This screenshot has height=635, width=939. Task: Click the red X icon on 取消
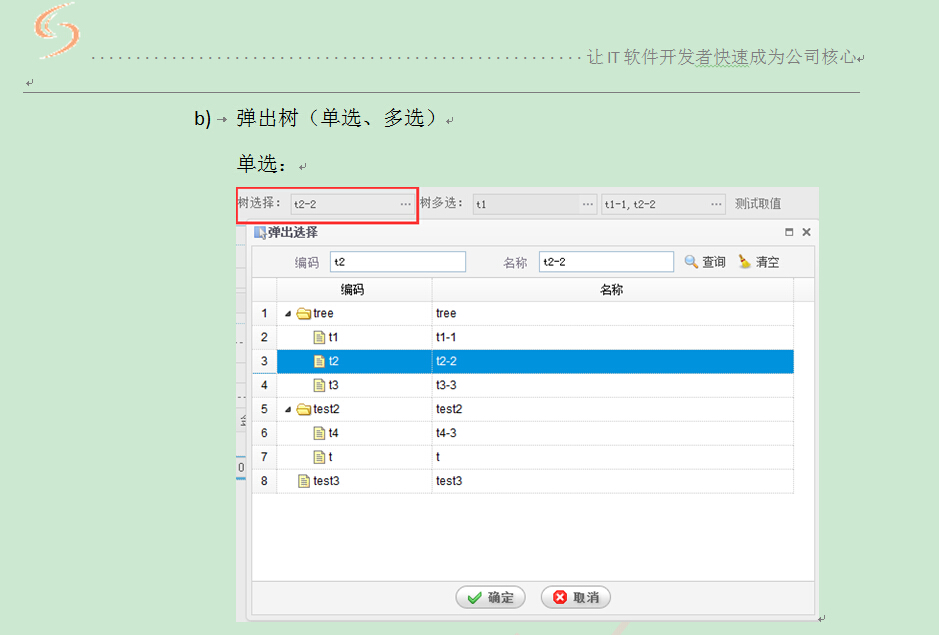click(560, 597)
